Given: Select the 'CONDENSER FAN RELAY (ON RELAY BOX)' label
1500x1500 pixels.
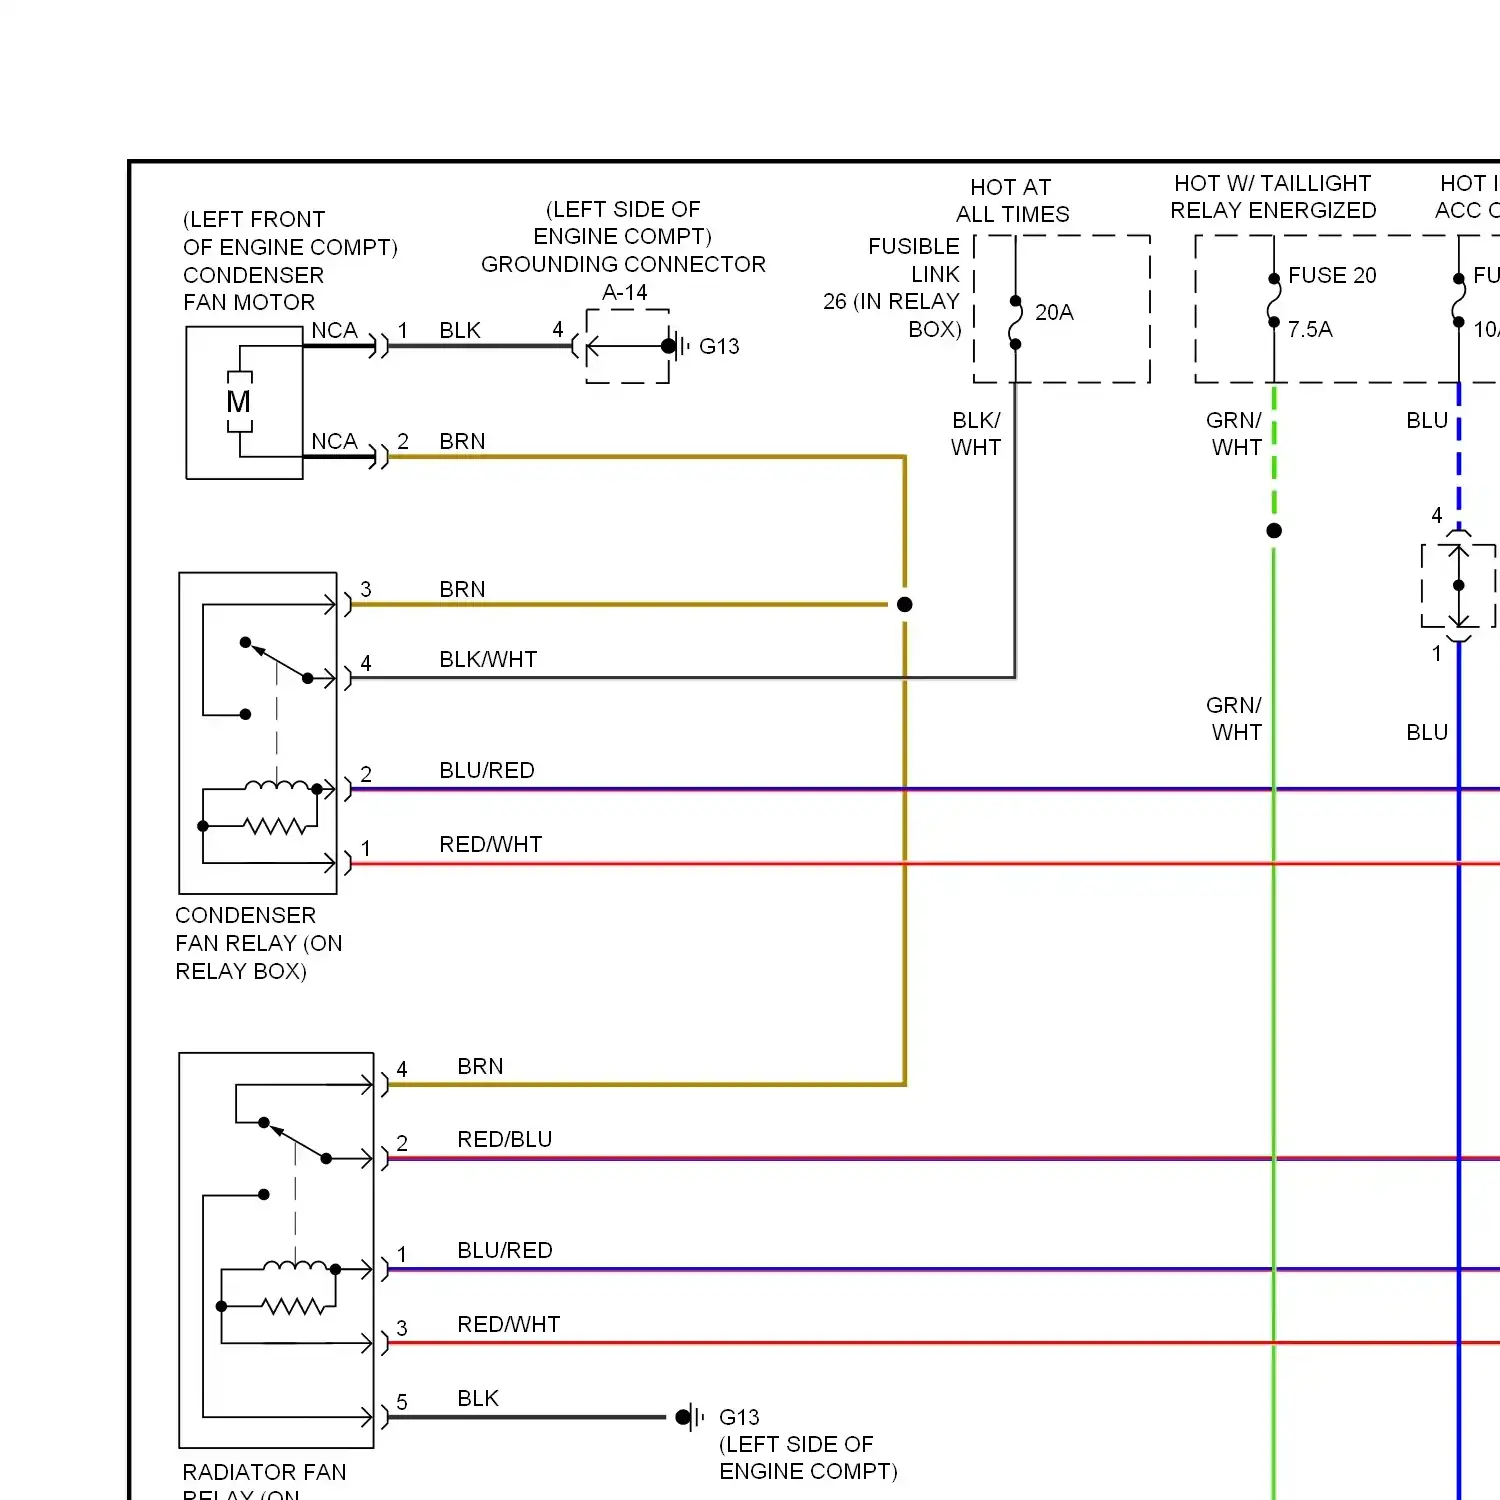Looking at the screenshot, I should (259, 943).
